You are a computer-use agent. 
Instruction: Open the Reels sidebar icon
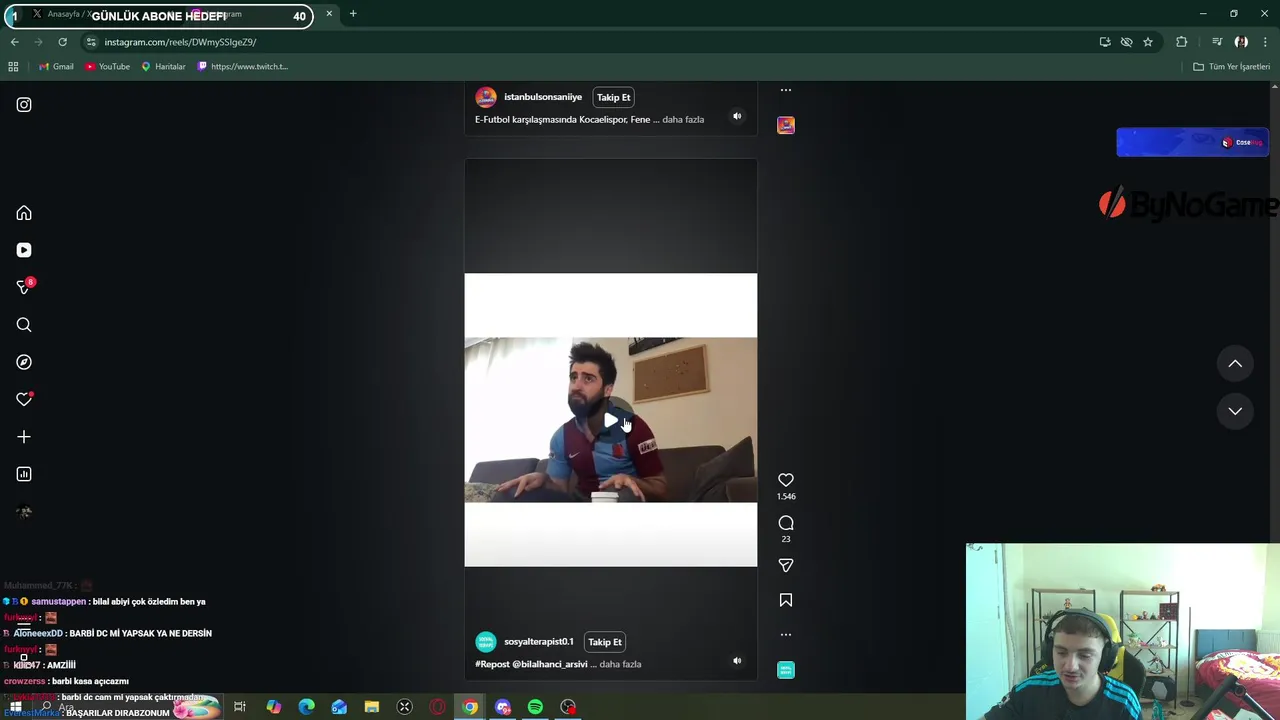[24, 250]
